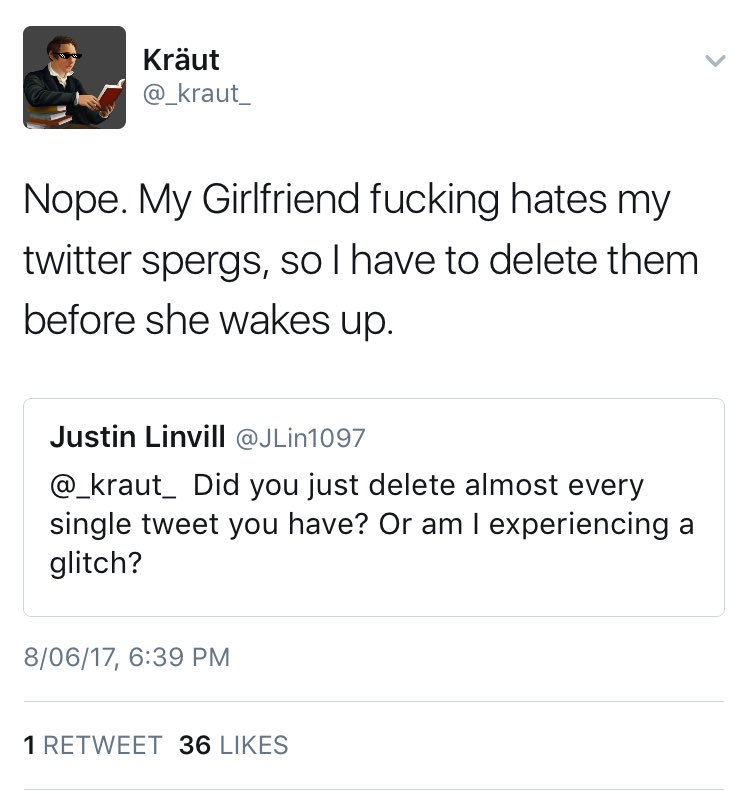The image size is (748, 794).
Task: Tap the number 1 beside RETWEET
Action: (29, 745)
